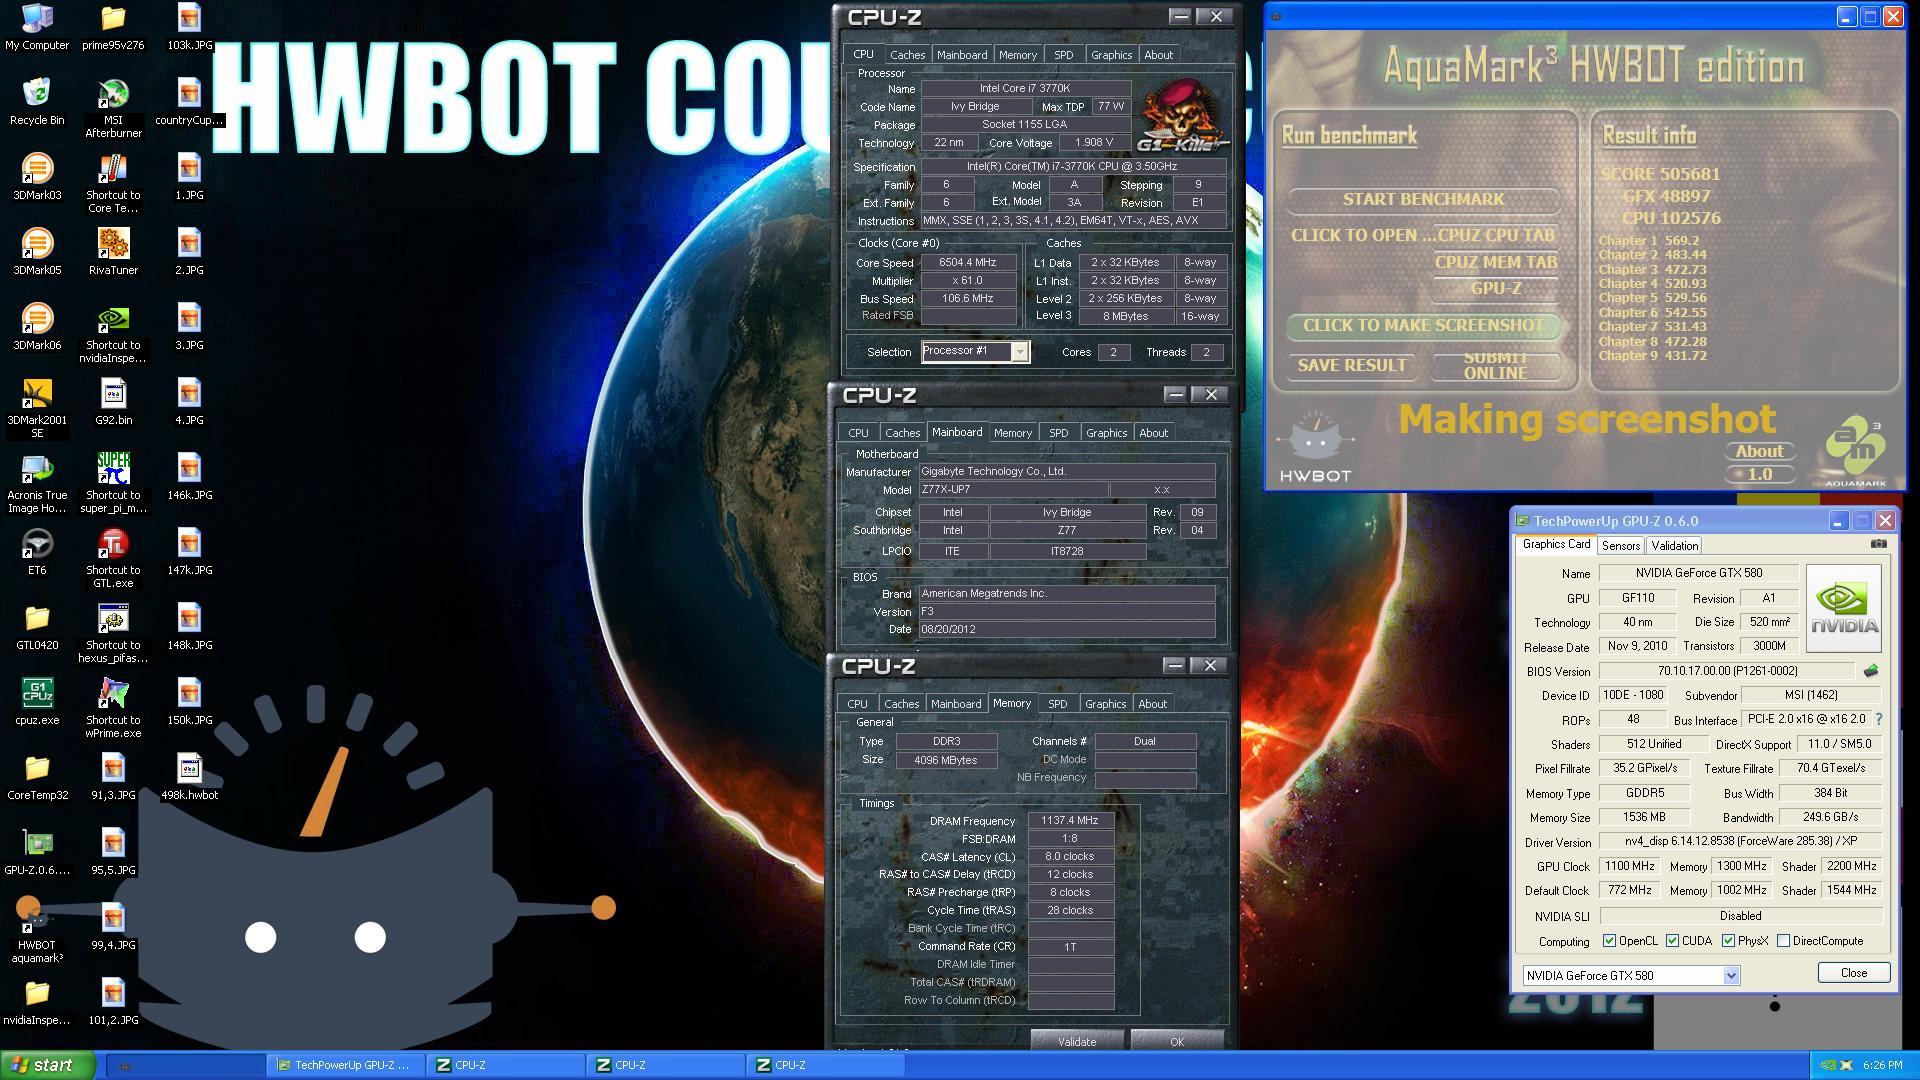The width and height of the screenshot is (1920, 1080).
Task: Select the G92.bin file icon
Action: point(113,402)
